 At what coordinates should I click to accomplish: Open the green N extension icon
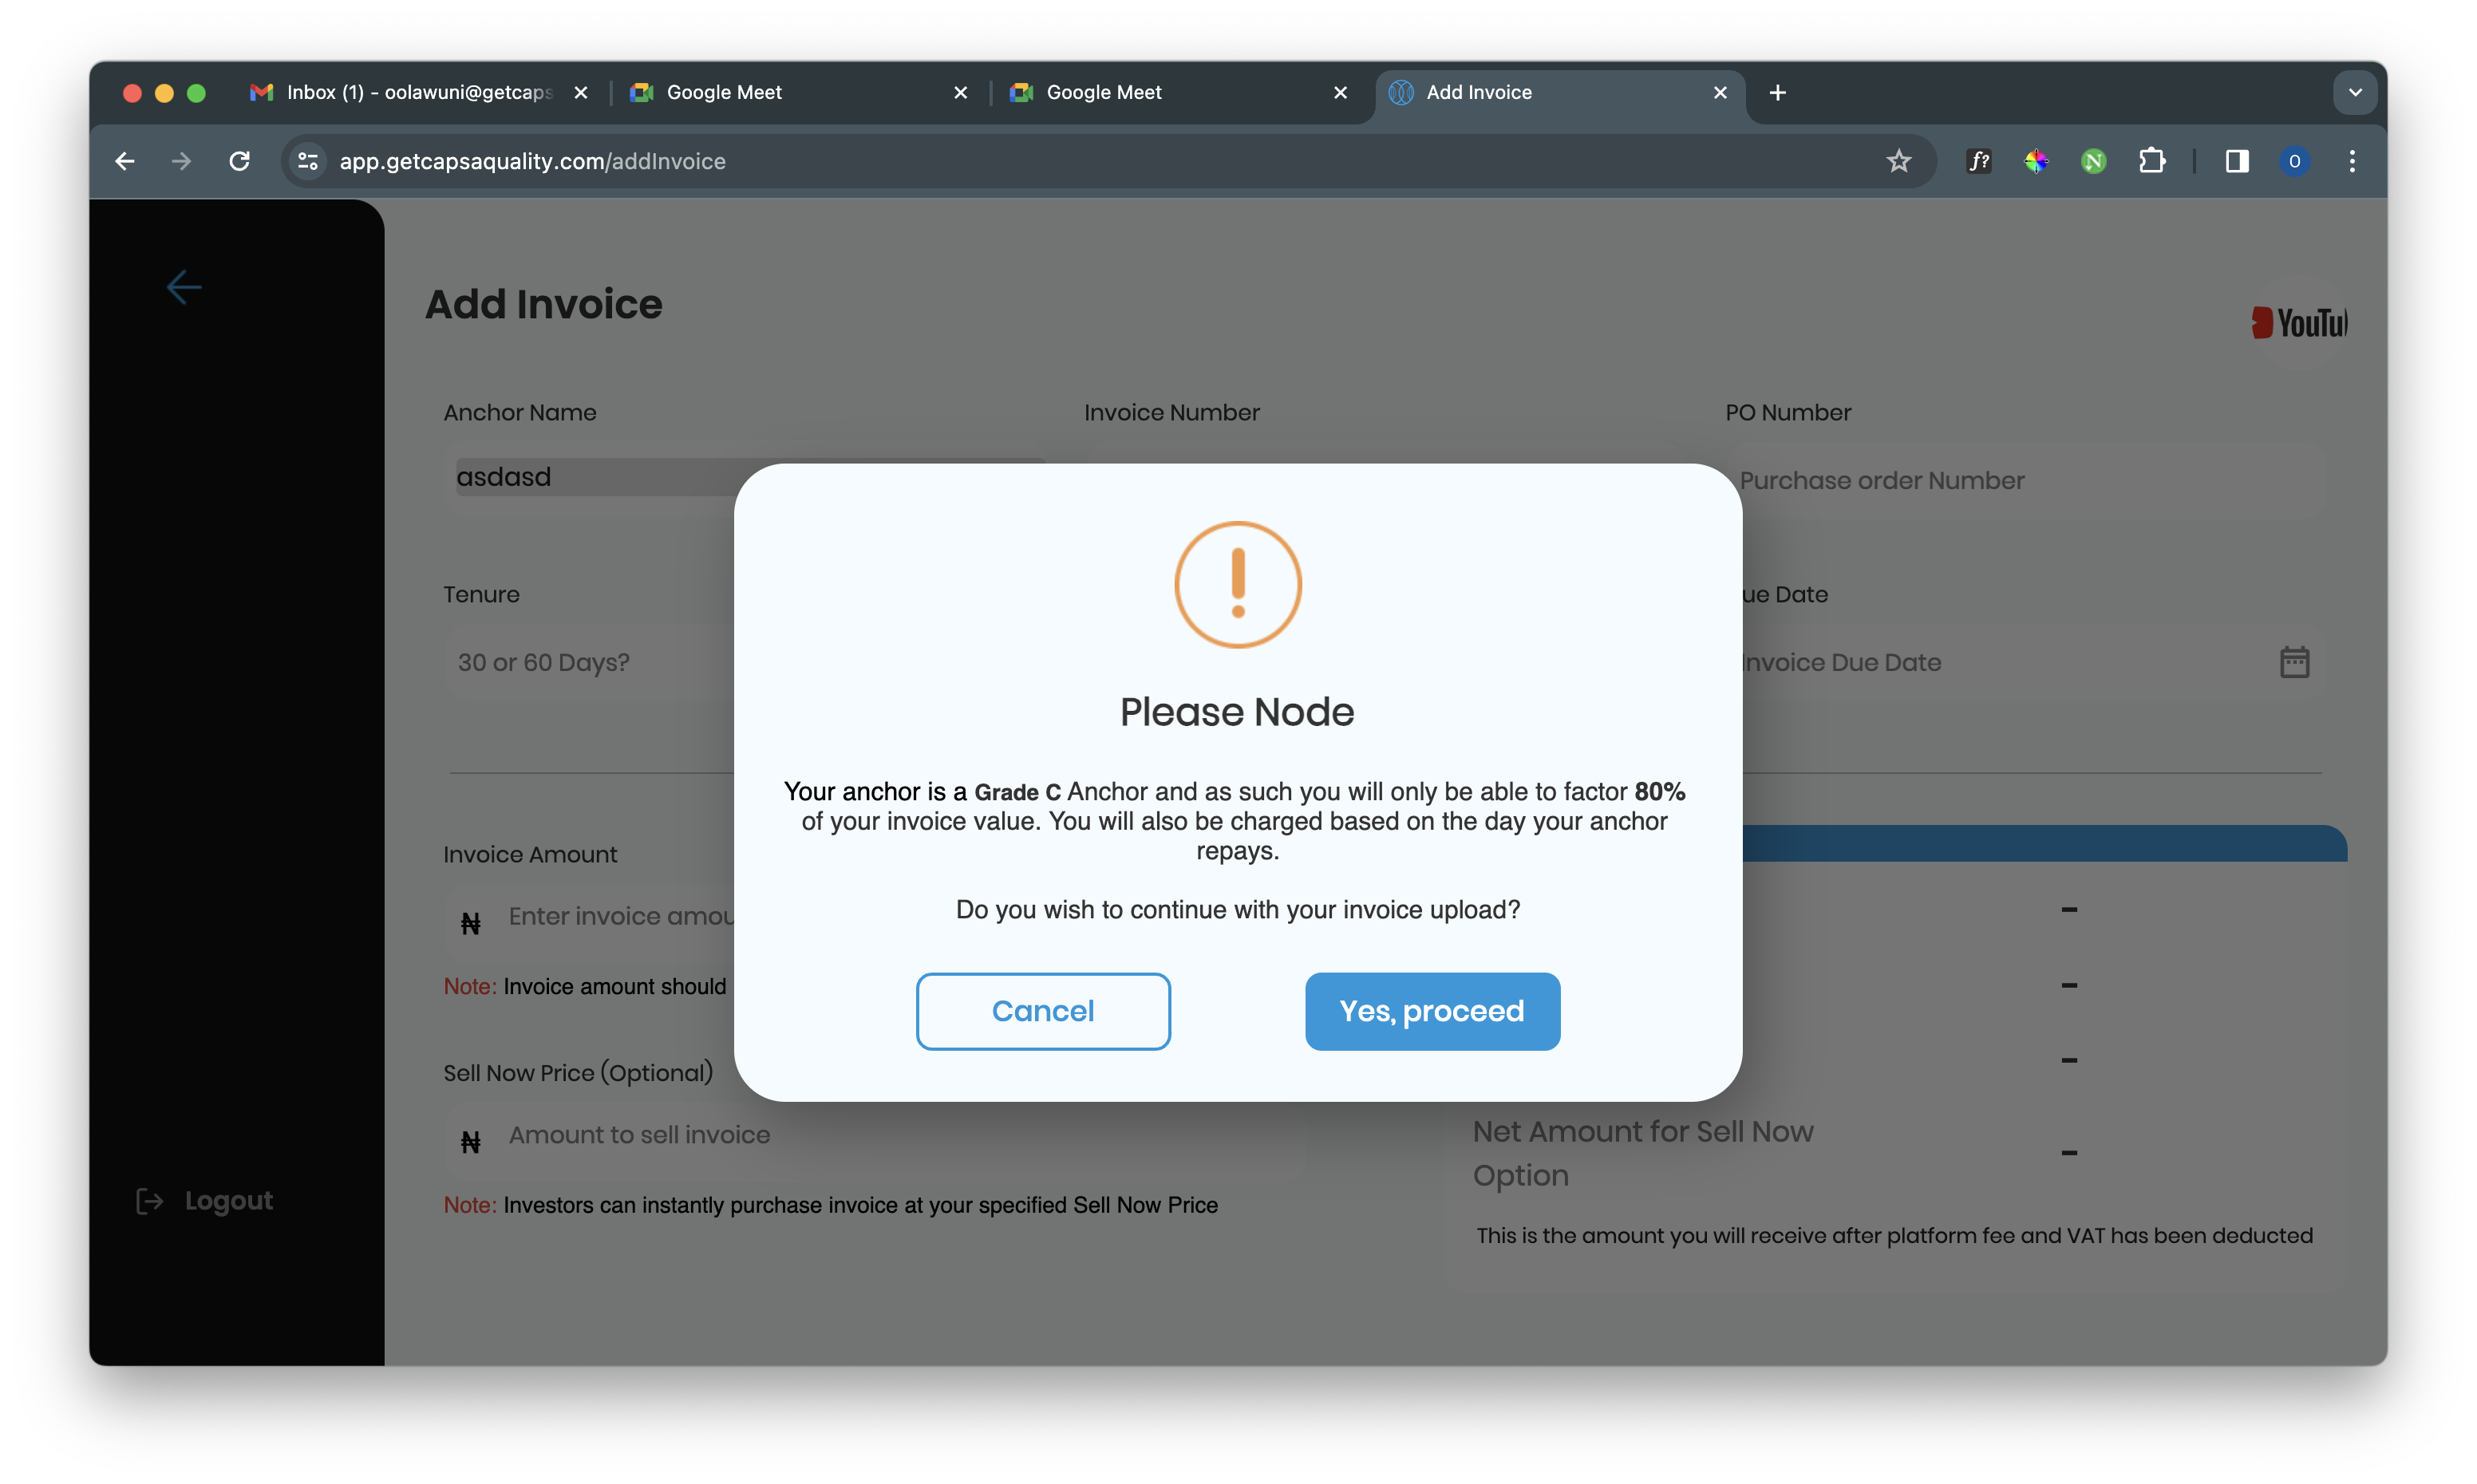pyautogui.click(x=2093, y=161)
